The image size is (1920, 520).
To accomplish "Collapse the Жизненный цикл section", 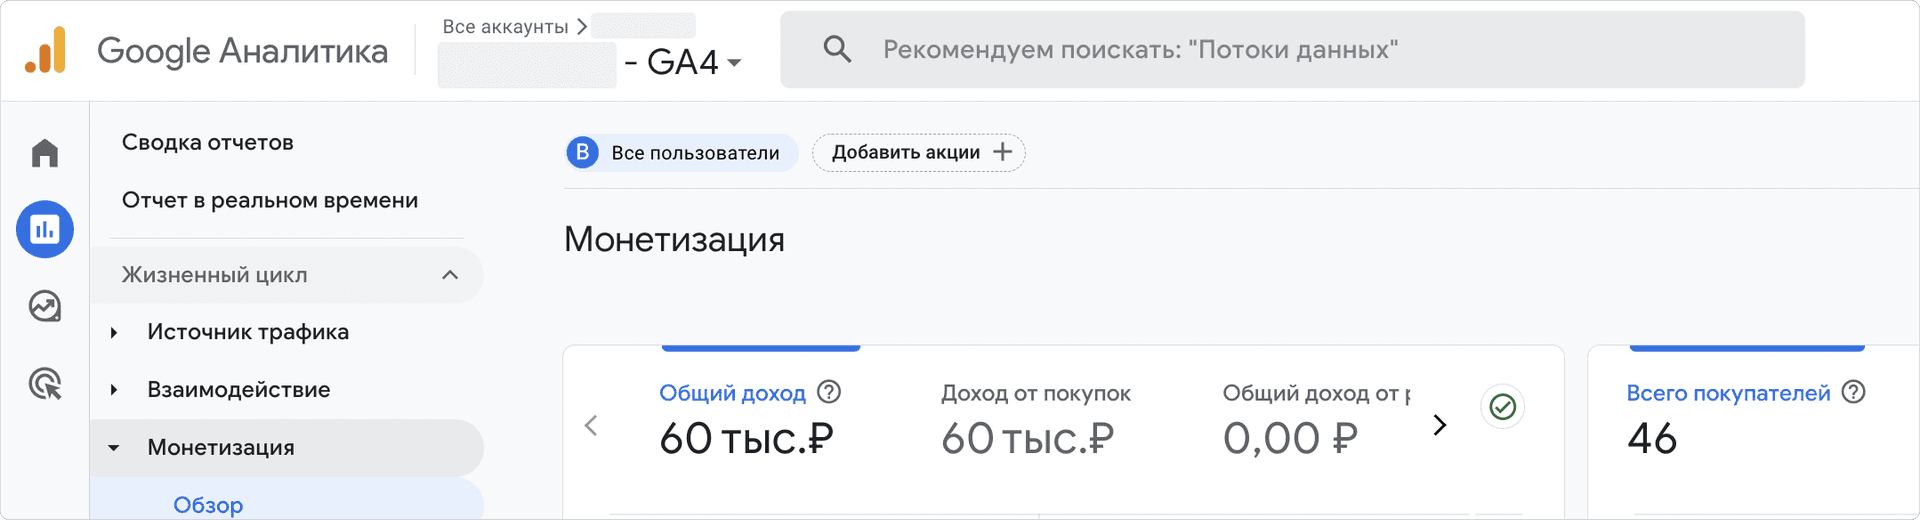I will pyautogui.click(x=450, y=275).
